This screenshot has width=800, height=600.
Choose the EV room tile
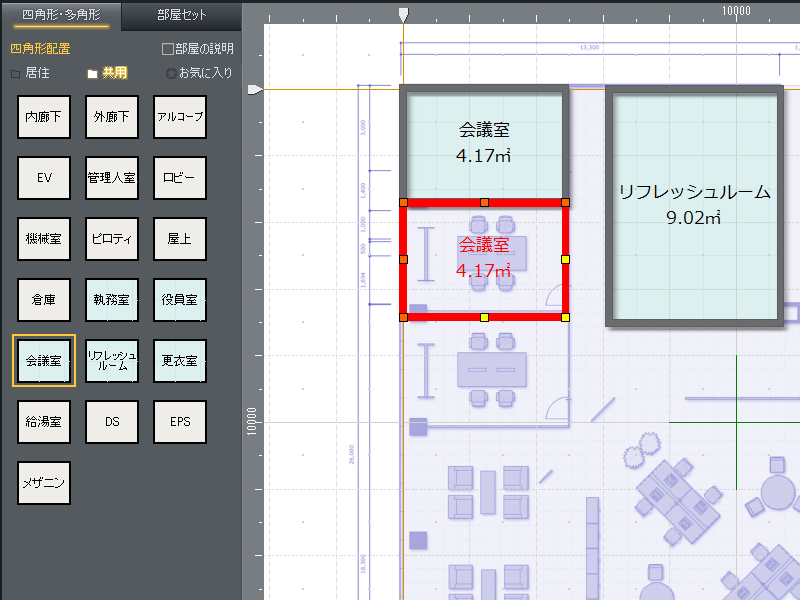43,178
